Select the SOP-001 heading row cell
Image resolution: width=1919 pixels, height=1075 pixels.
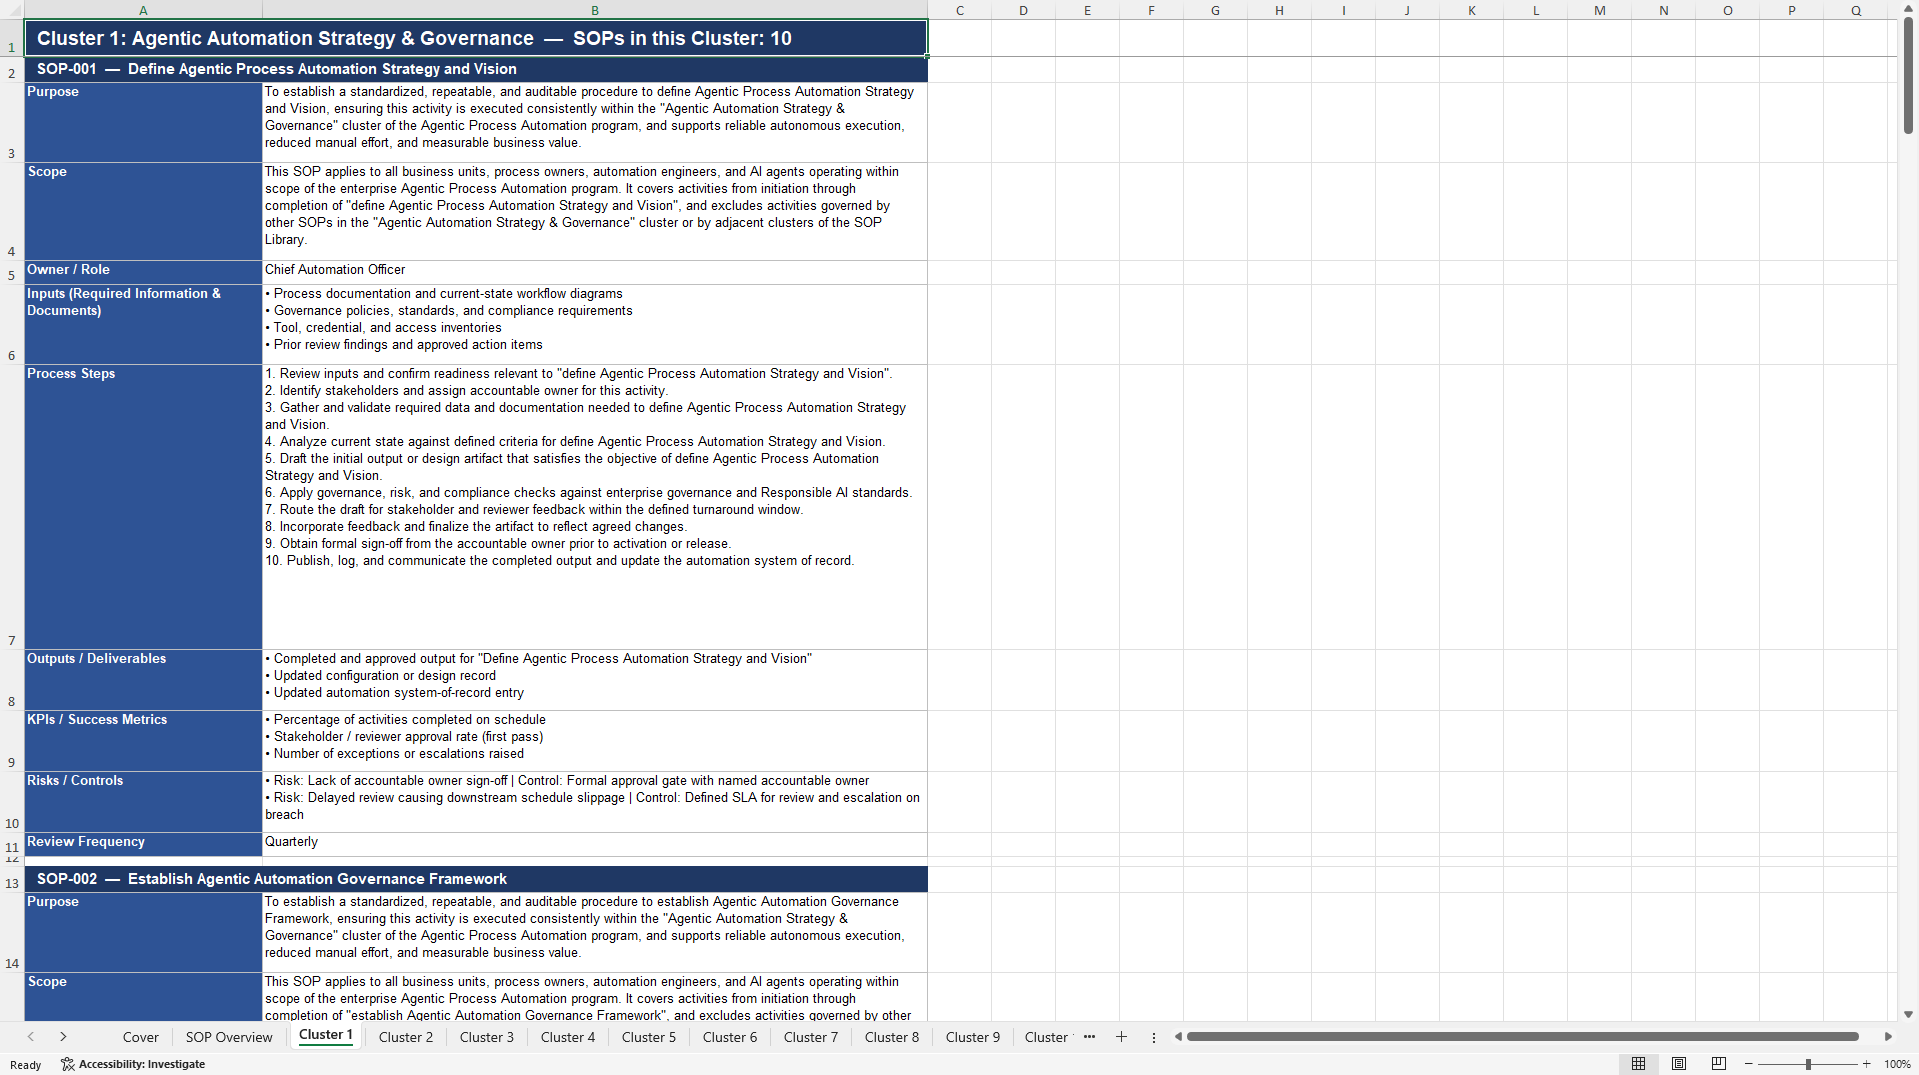click(476, 69)
